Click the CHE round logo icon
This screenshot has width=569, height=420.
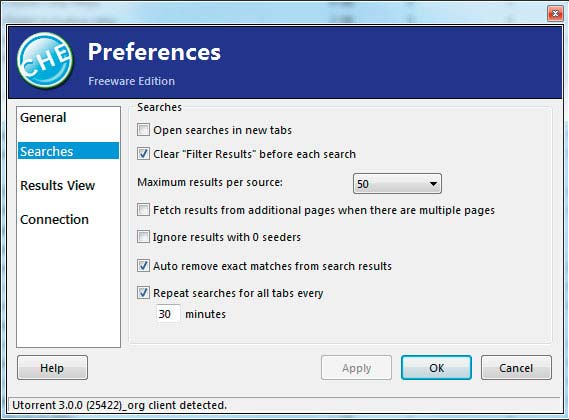[x=45, y=61]
